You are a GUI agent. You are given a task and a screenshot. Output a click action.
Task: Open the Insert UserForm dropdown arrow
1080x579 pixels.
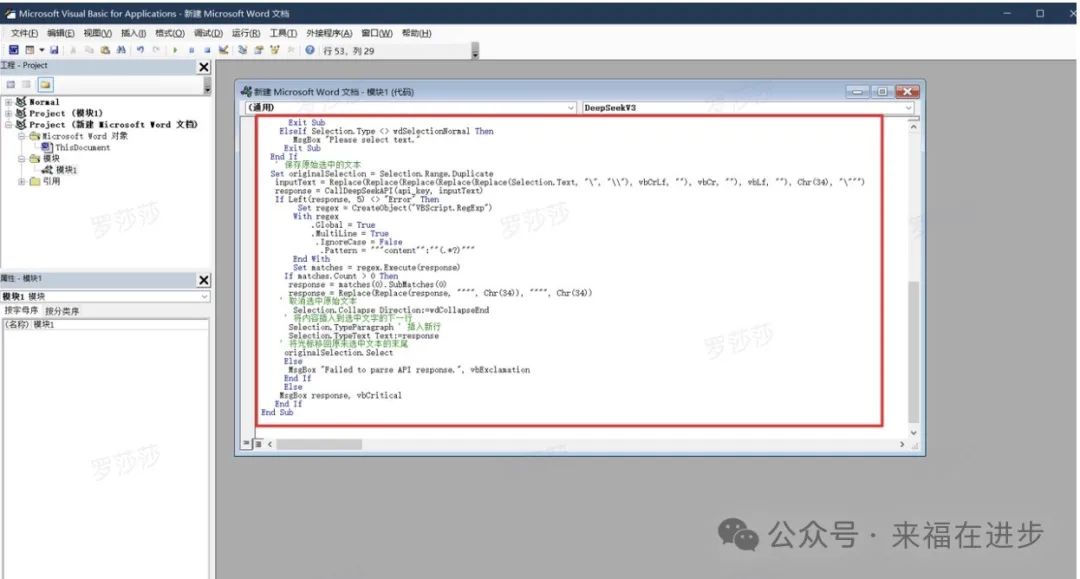pyautogui.click(x=41, y=50)
